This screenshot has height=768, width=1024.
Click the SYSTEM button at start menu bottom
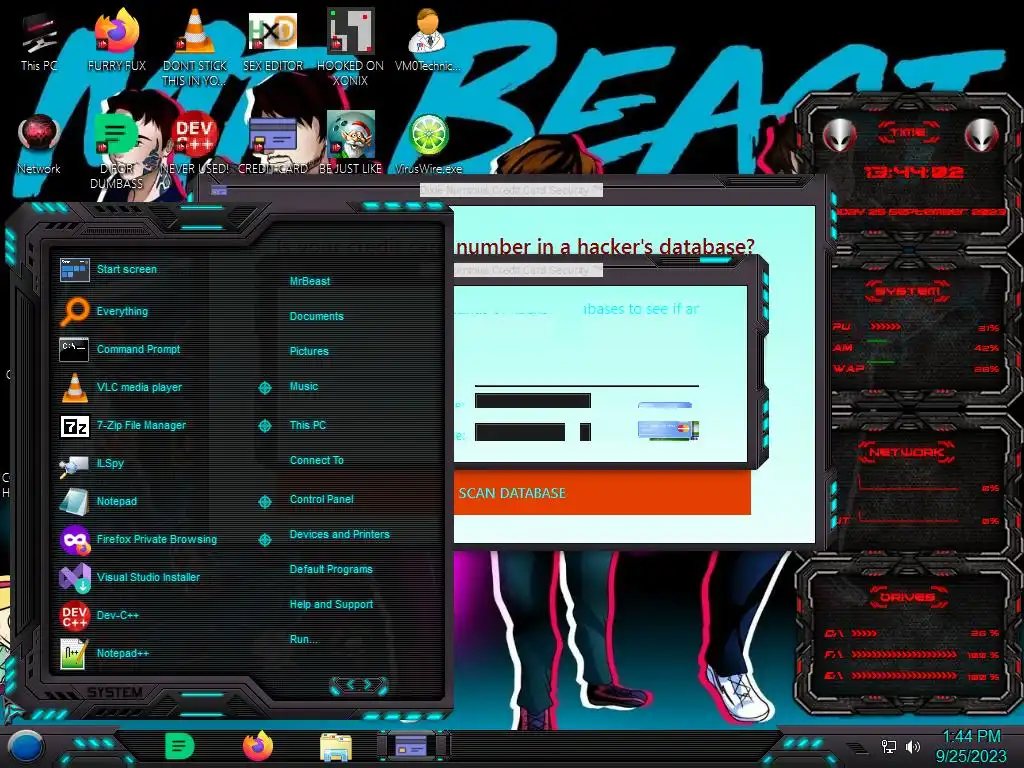(115, 692)
